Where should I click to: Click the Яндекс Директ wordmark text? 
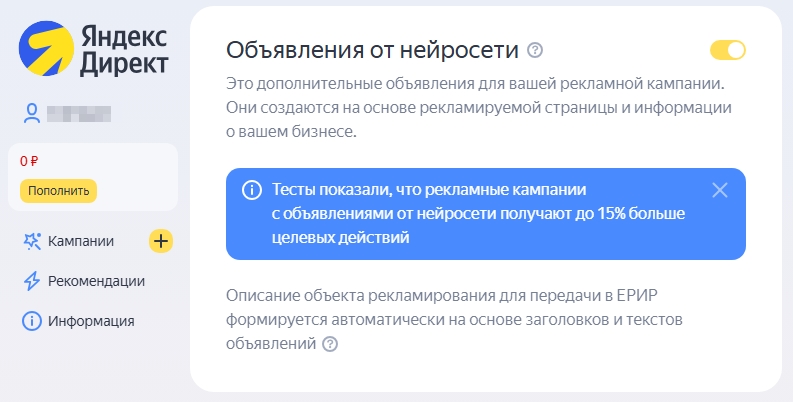pyautogui.click(x=124, y=50)
